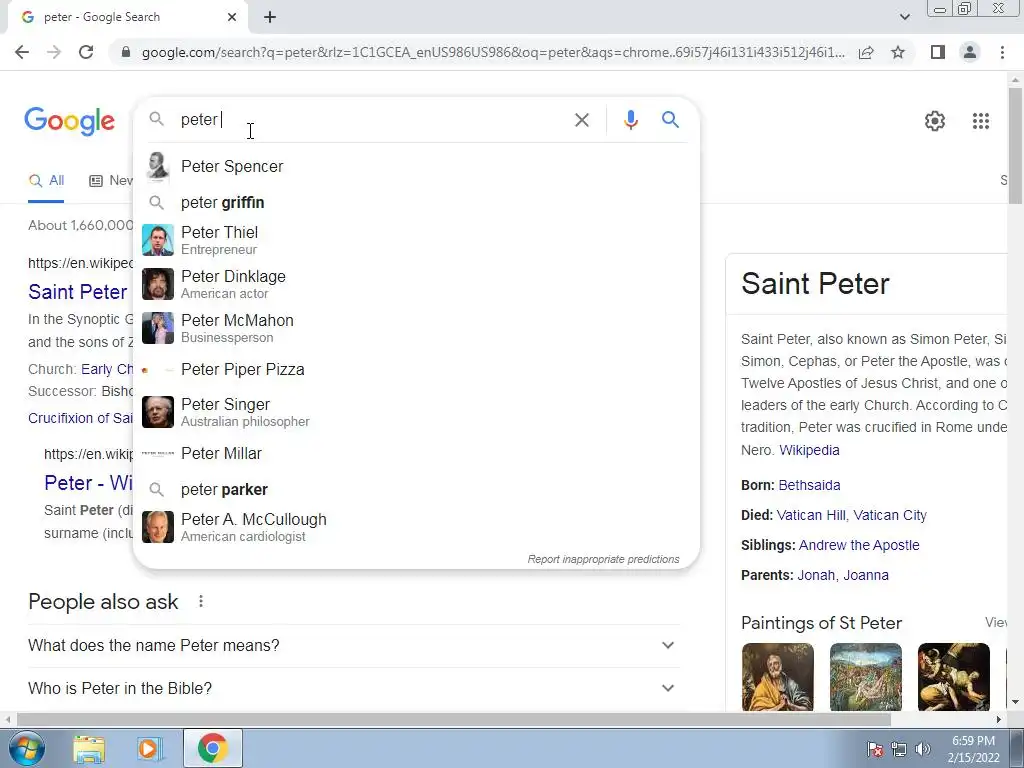Viewport: 1024px width, 768px height.
Task: Open 'Crucifixion of Sai...' sublink
Action: click(80, 418)
